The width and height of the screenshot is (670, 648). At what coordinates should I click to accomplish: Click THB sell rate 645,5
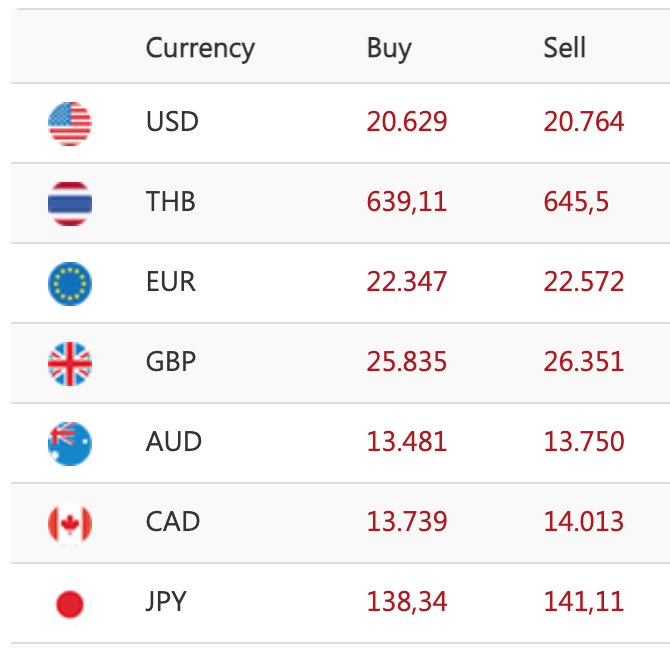point(576,202)
